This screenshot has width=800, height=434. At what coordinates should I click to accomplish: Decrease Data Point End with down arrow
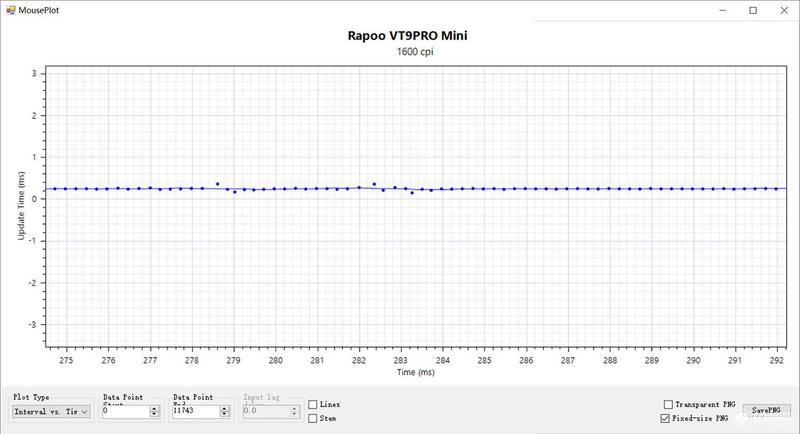click(224, 414)
